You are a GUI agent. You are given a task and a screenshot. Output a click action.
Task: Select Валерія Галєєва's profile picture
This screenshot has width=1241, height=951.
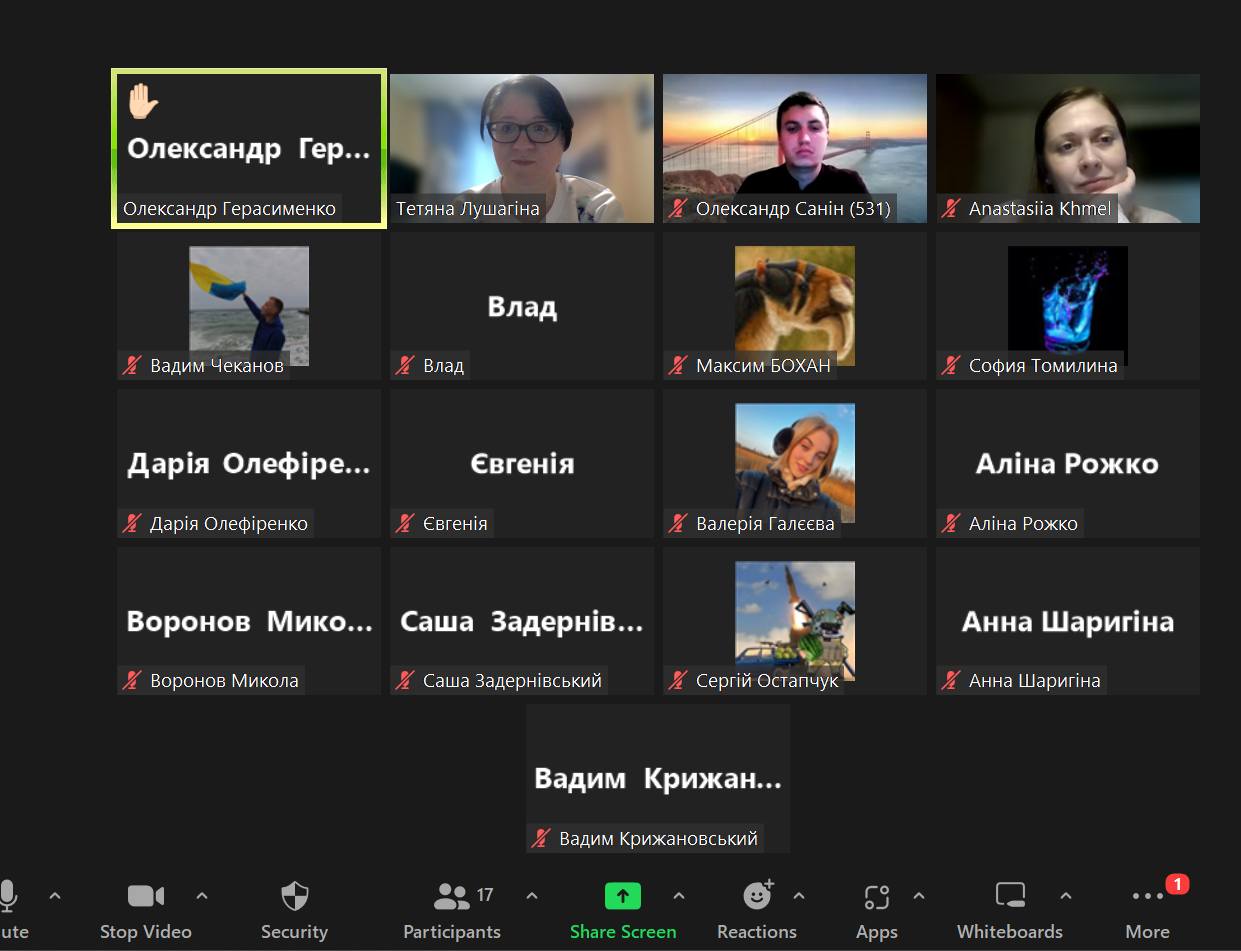click(x=795, y=462)
